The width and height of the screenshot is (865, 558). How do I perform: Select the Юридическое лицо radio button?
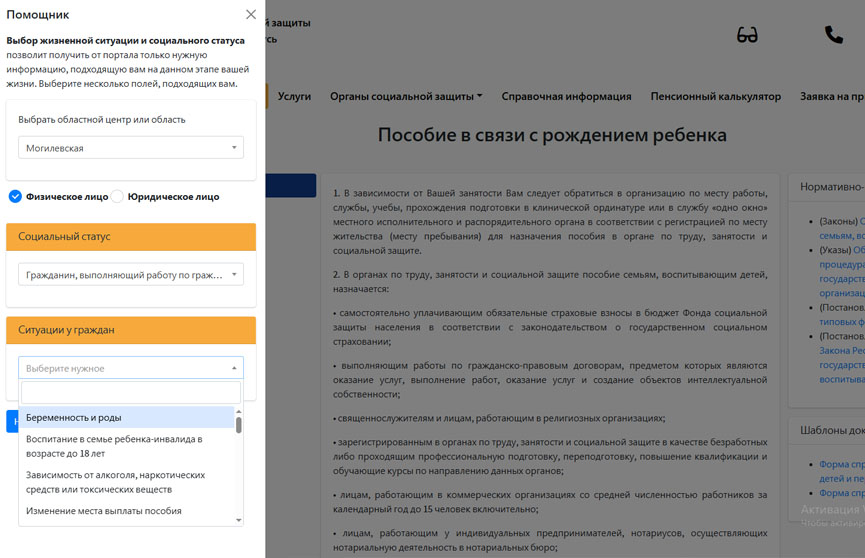118,197
